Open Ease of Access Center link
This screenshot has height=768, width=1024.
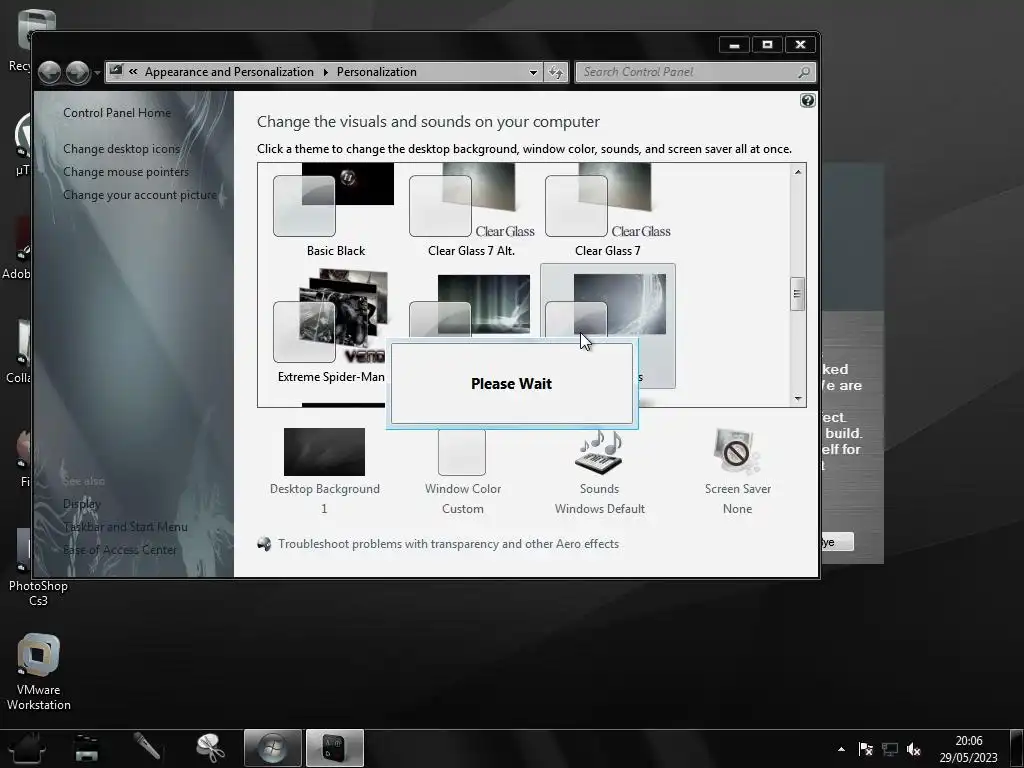tap(120, 550)
